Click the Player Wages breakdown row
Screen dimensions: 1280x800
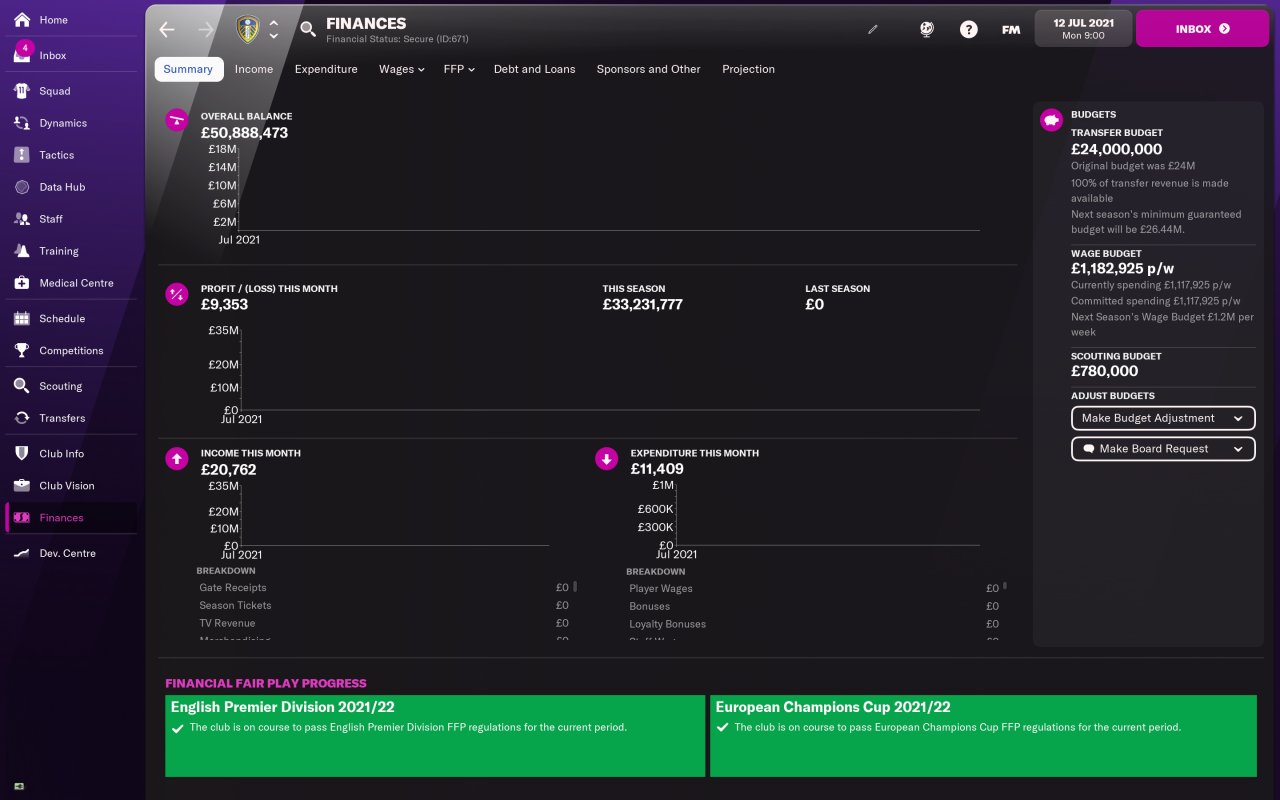click(813, 589)
